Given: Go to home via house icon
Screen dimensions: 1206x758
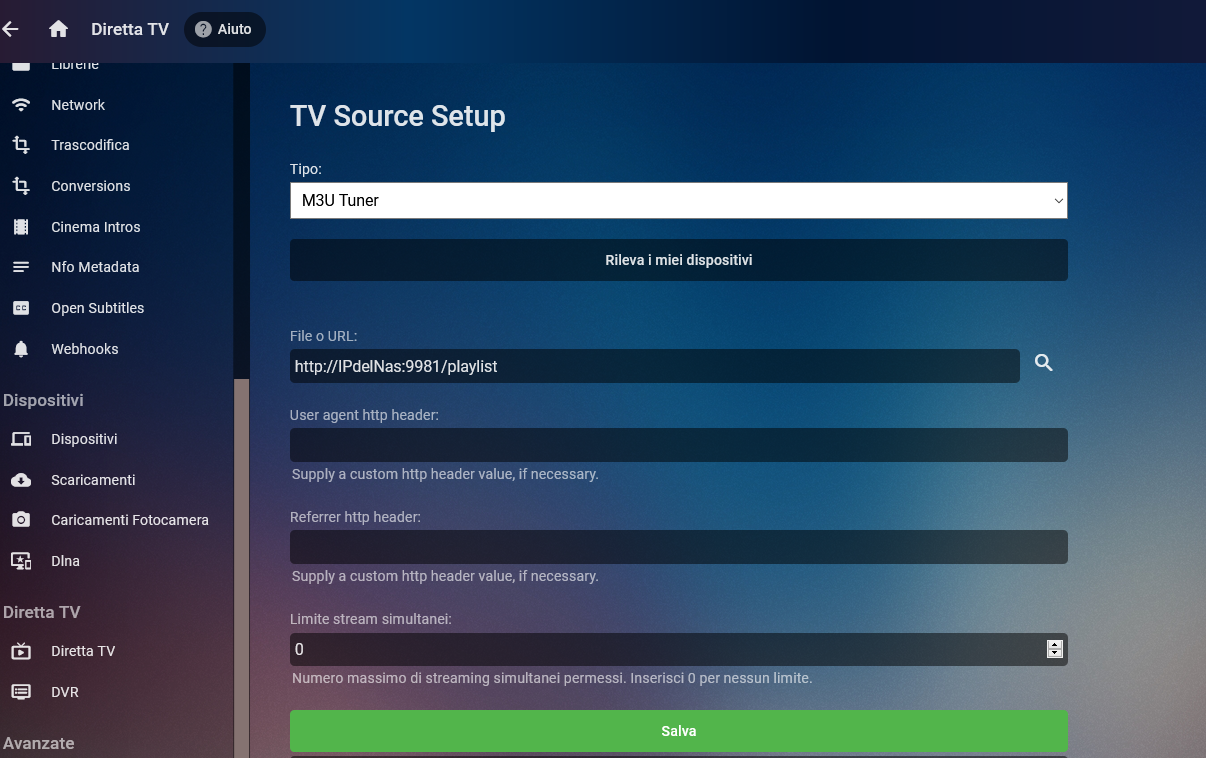Looking at the screenshot, I should point(58,29).
